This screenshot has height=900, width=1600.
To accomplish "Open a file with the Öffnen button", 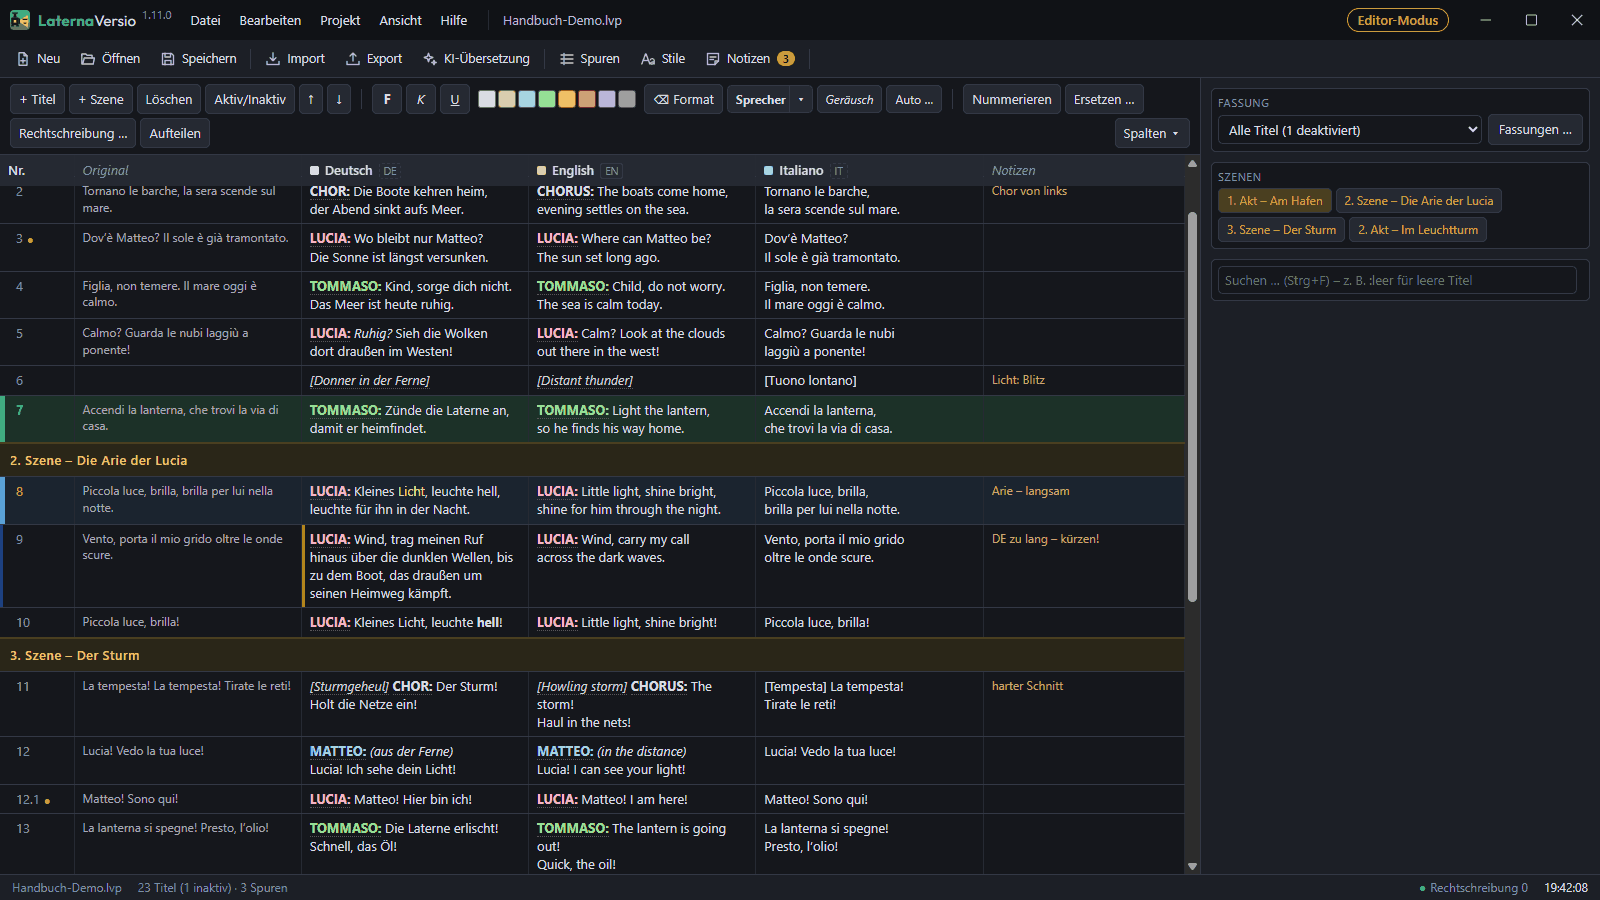I will pos(110,59).
